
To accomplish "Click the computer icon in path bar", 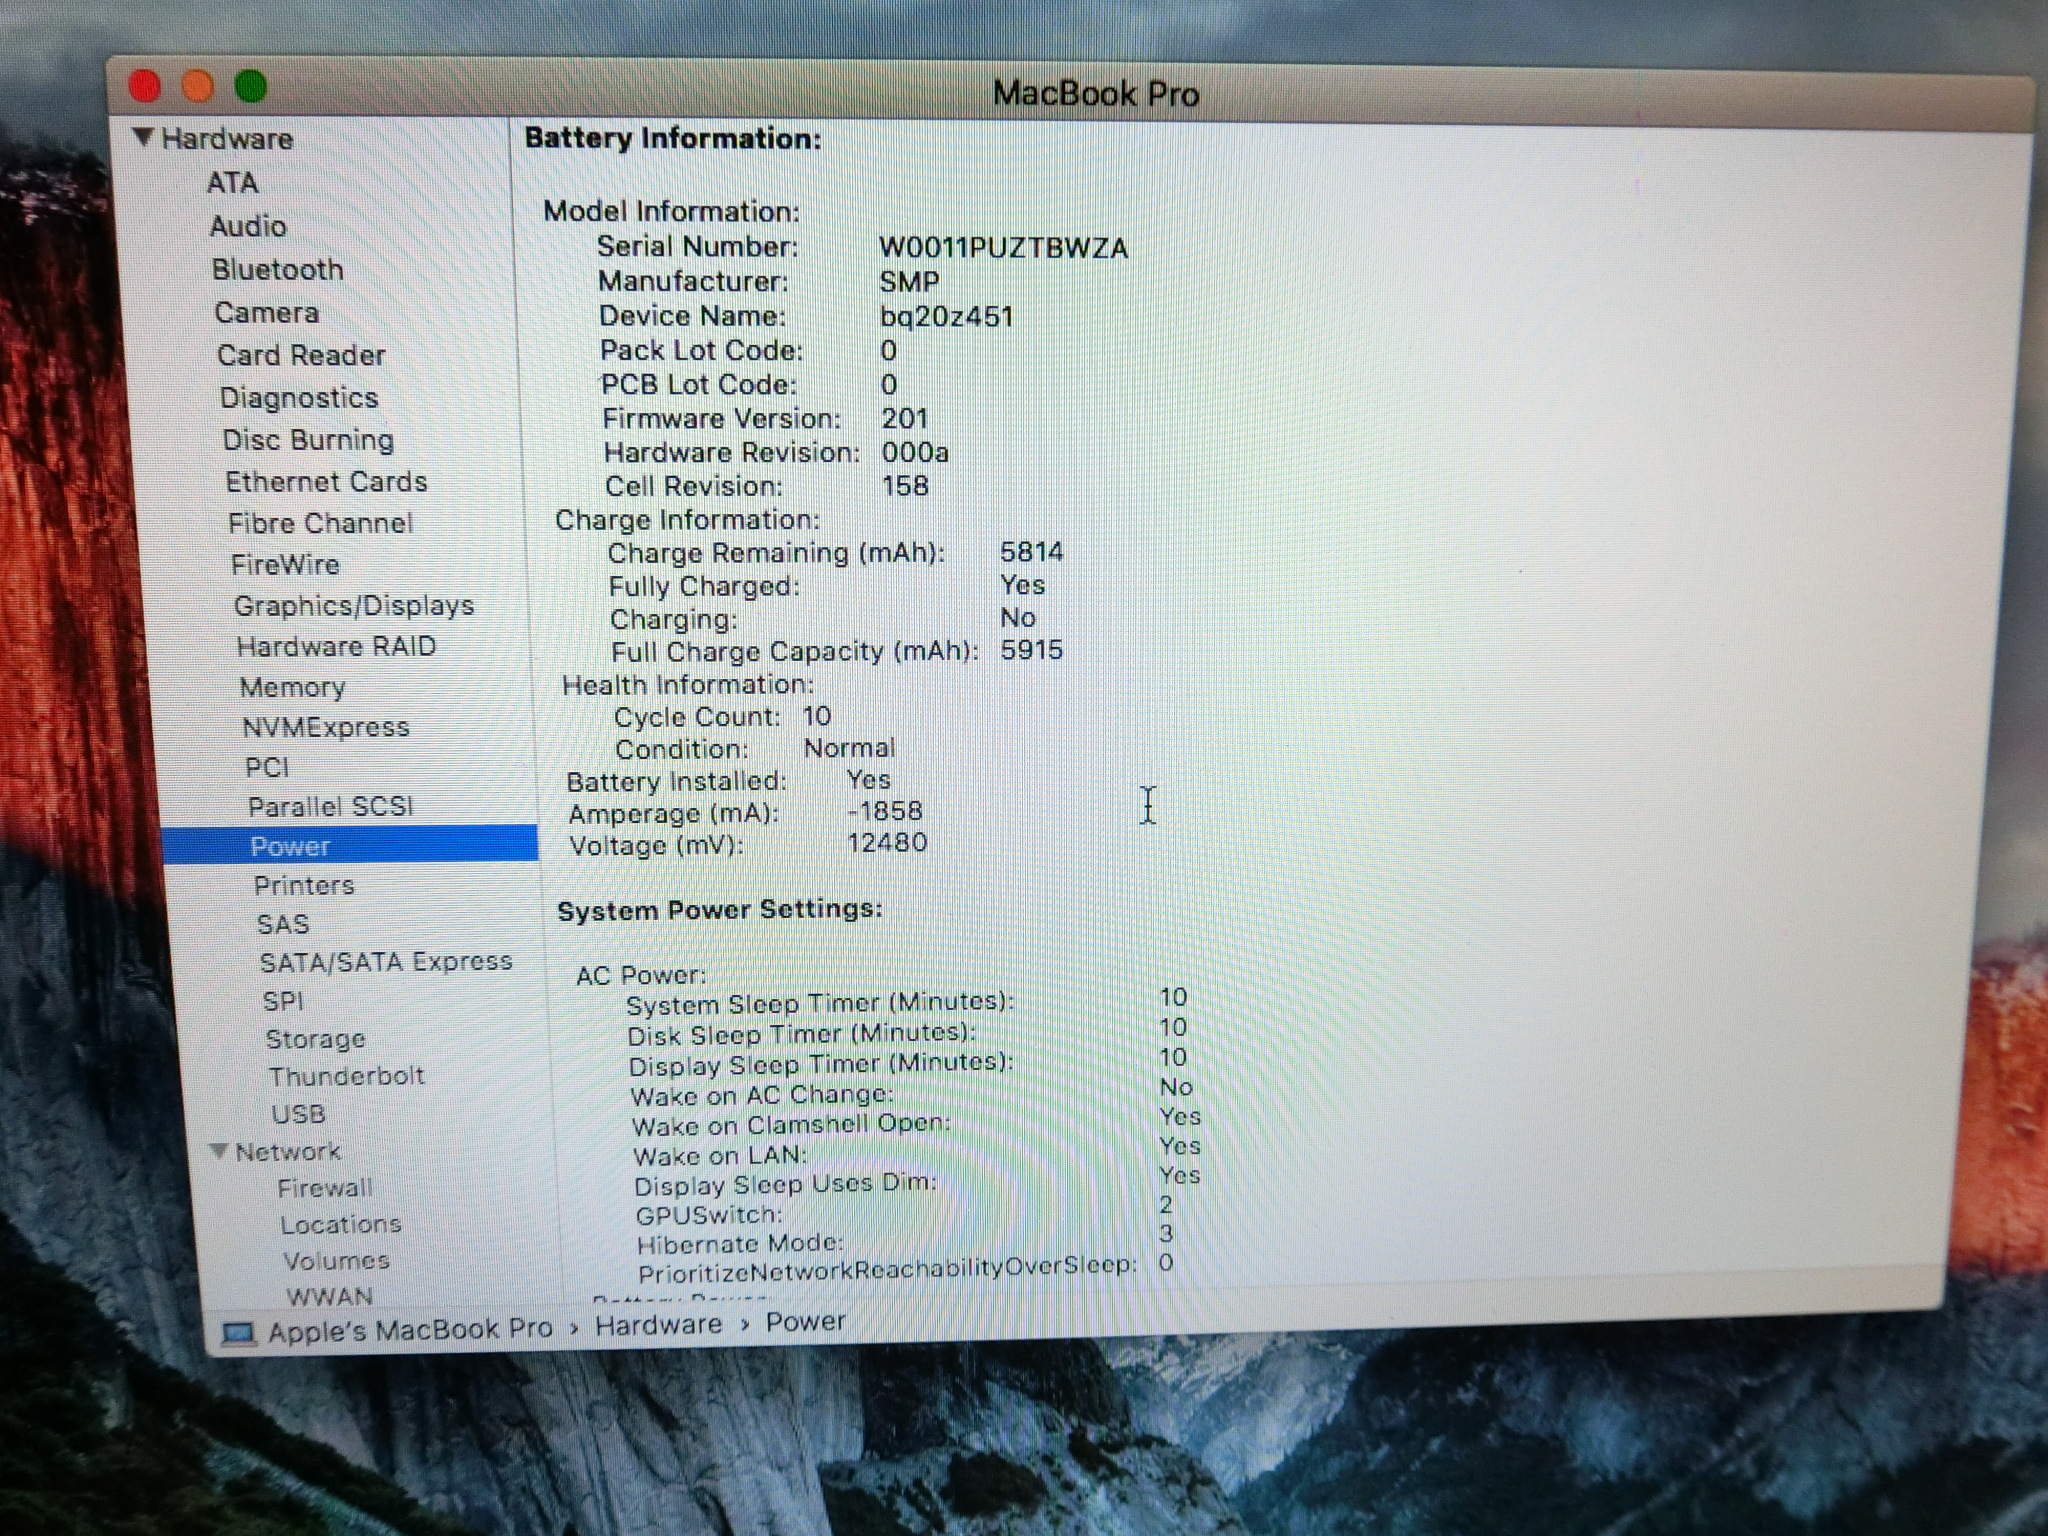I will 238,1334.
